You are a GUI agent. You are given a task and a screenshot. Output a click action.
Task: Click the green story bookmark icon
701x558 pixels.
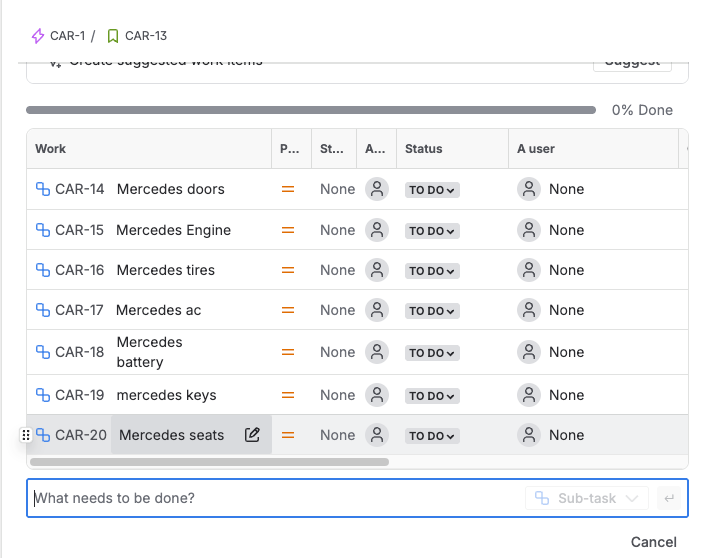[x=113, y=36]
